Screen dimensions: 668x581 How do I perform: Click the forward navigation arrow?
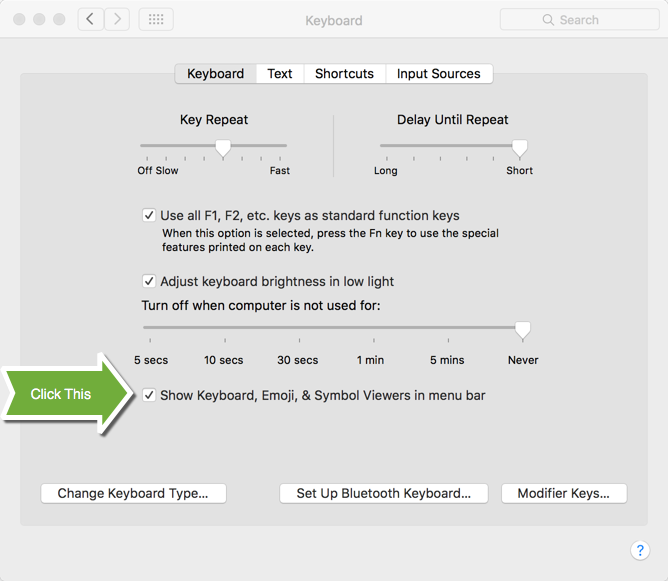(118, 19)
